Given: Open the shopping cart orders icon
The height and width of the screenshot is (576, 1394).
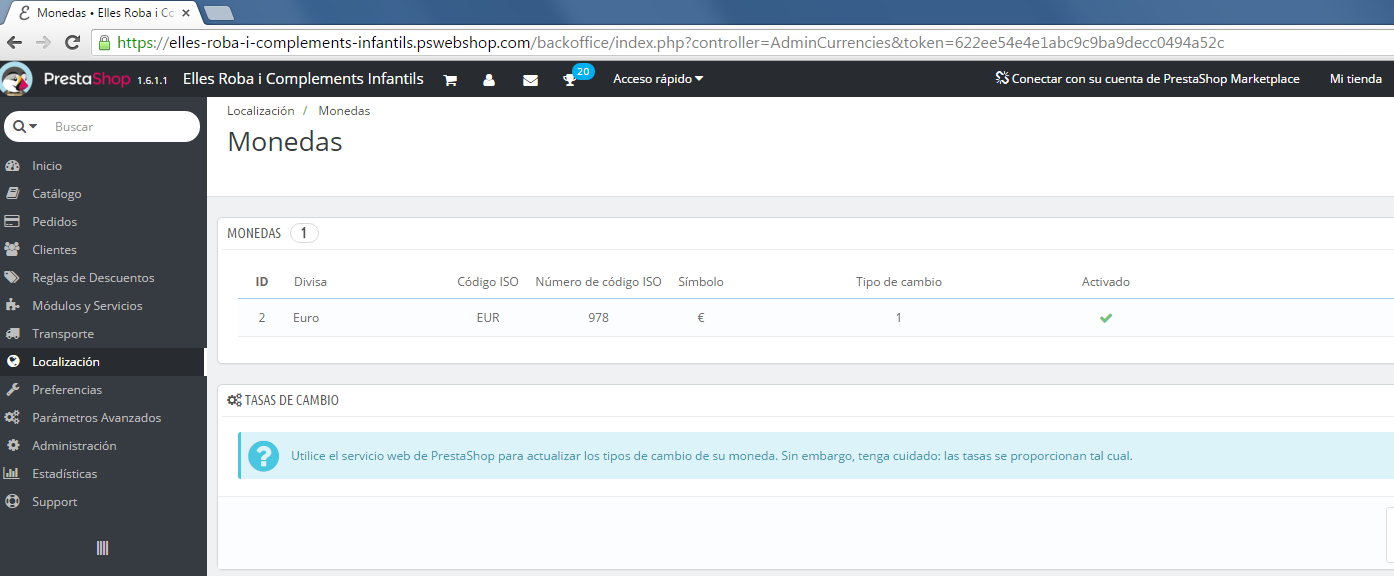Looking at the screenshot, I should (x=450, y=80).
